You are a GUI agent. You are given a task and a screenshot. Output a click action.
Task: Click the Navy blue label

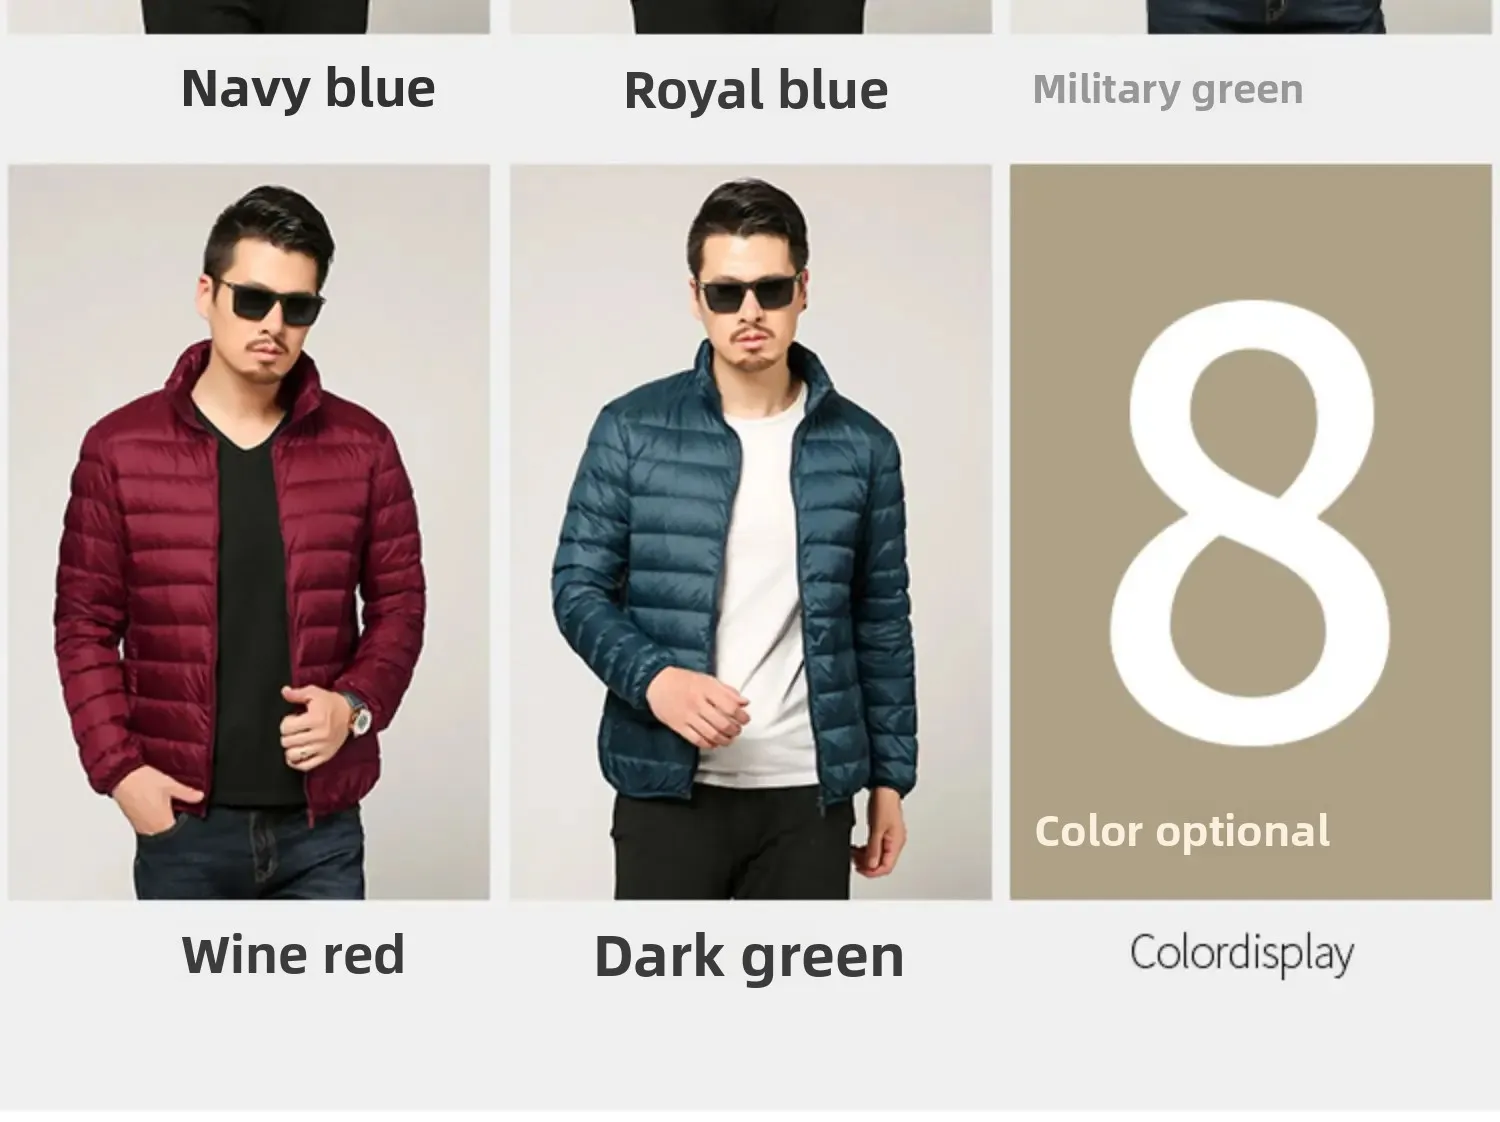pos(308,88)
